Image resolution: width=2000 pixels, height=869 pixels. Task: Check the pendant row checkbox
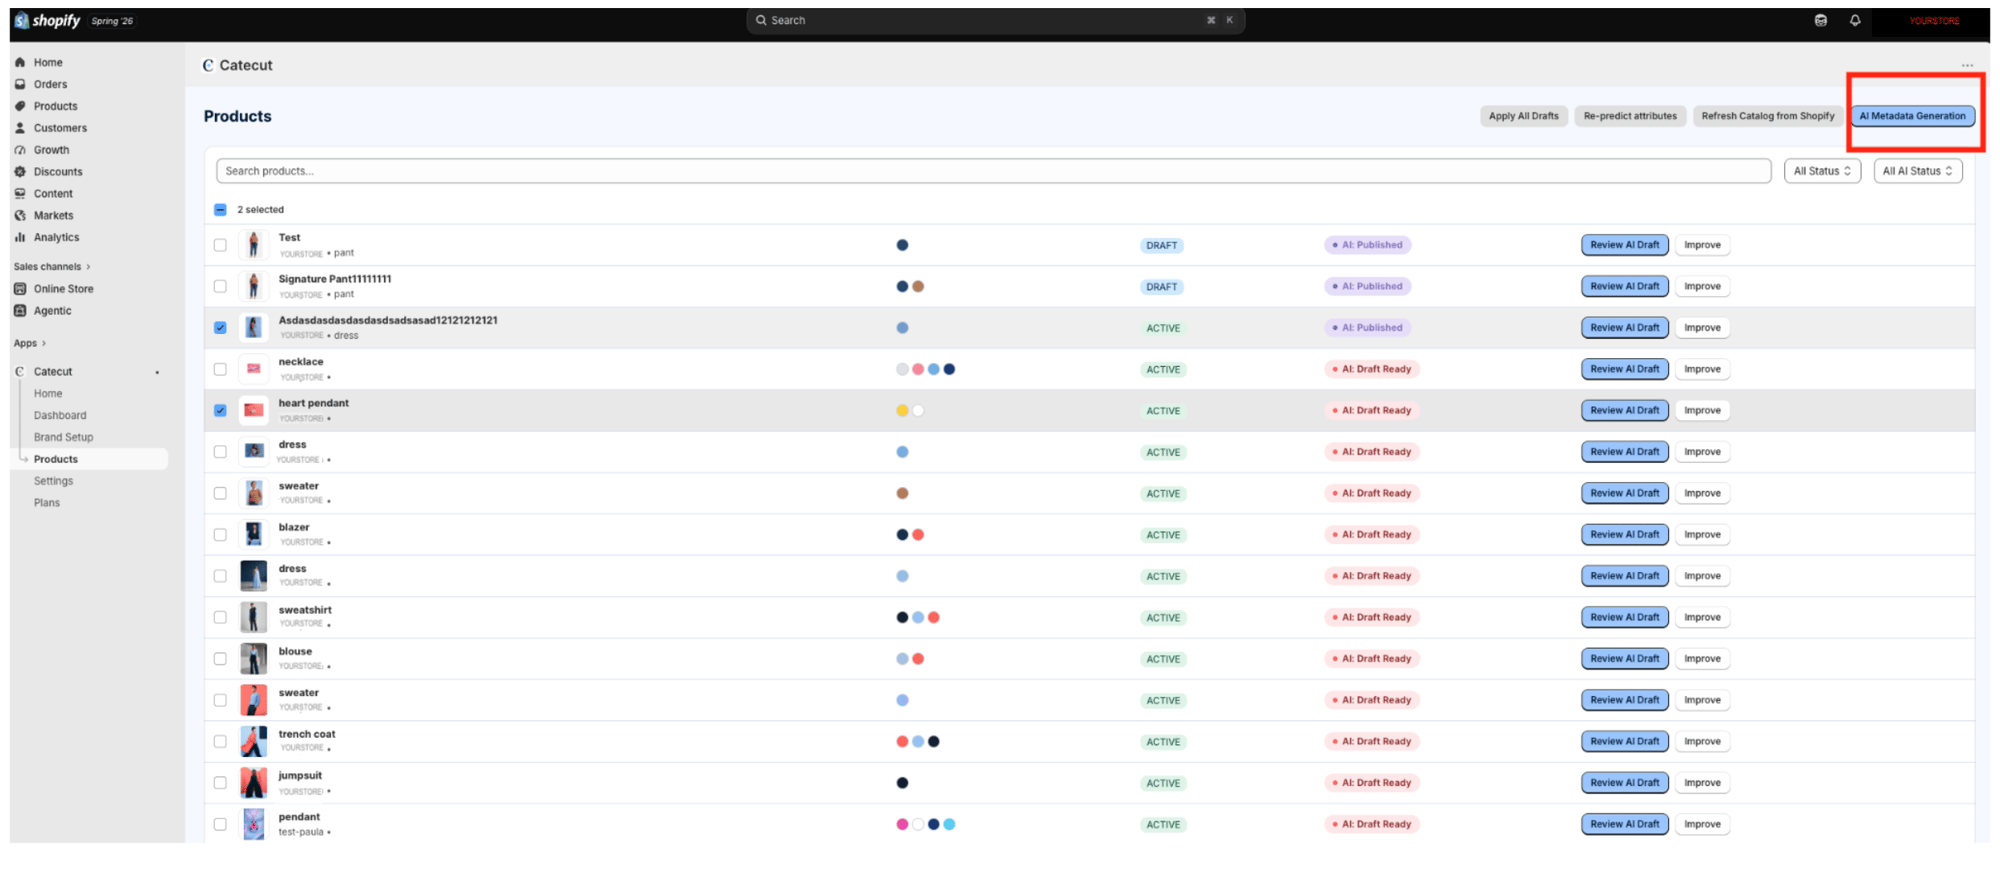tap(220, 824)
